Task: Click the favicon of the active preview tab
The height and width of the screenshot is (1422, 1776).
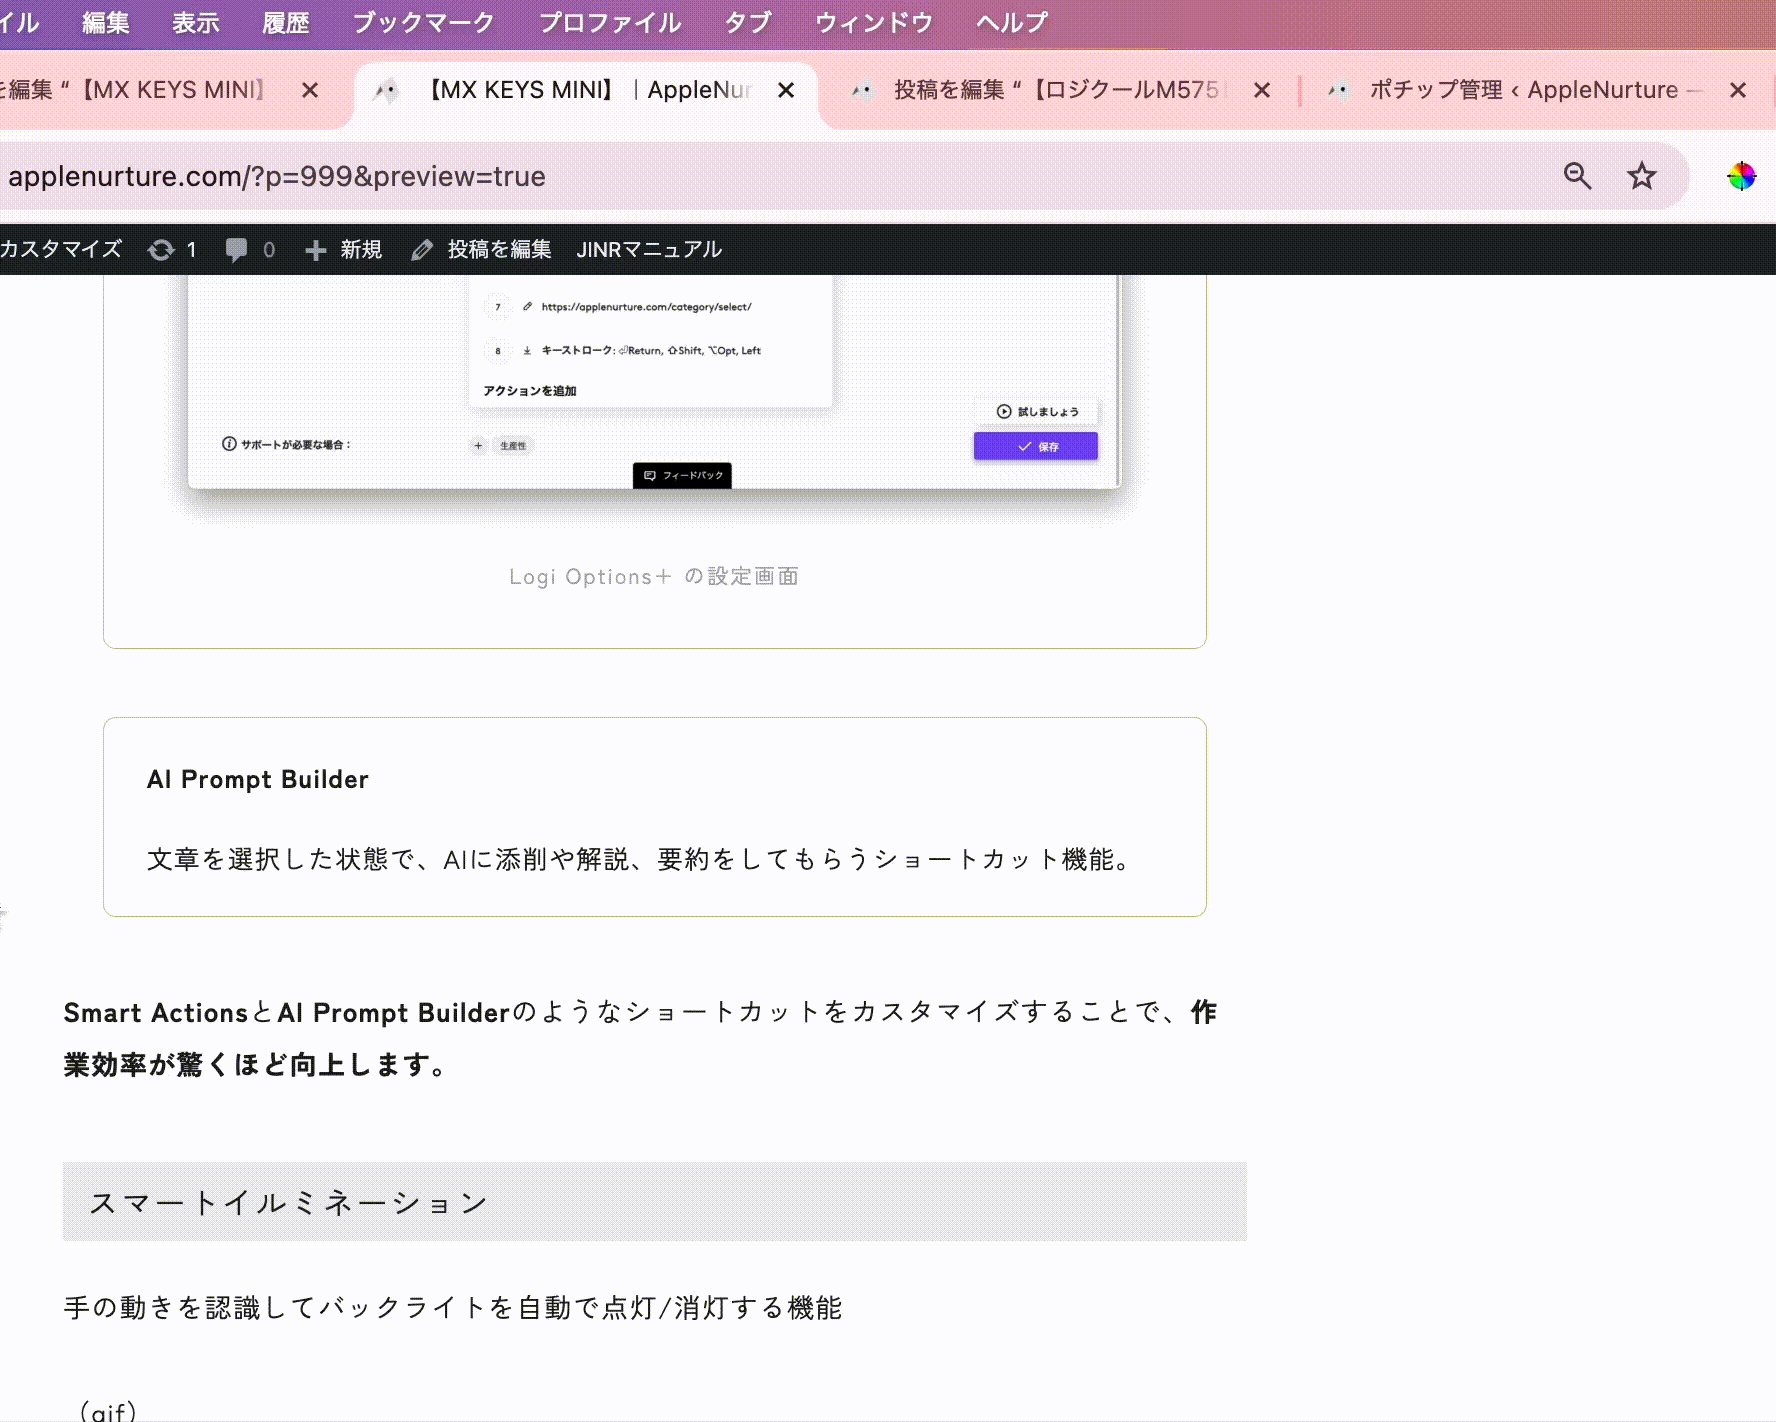Action: point(386,91)
